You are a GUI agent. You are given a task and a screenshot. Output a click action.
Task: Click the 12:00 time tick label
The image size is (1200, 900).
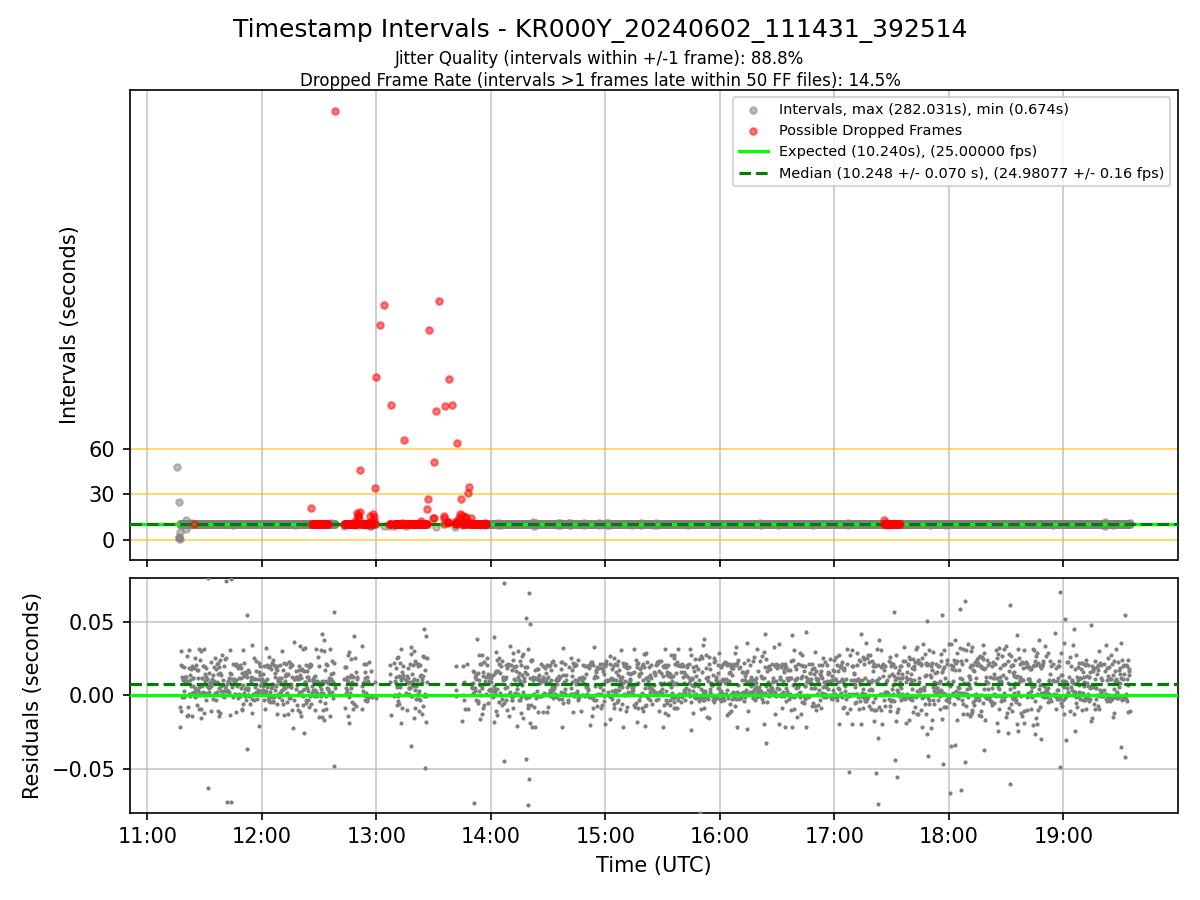coord(262,834)
